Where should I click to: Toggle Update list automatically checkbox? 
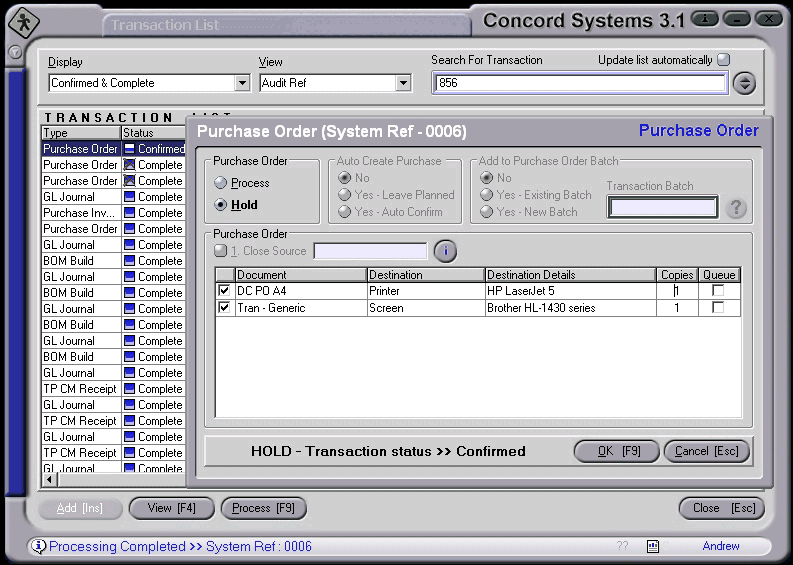(x=724, y=60)
